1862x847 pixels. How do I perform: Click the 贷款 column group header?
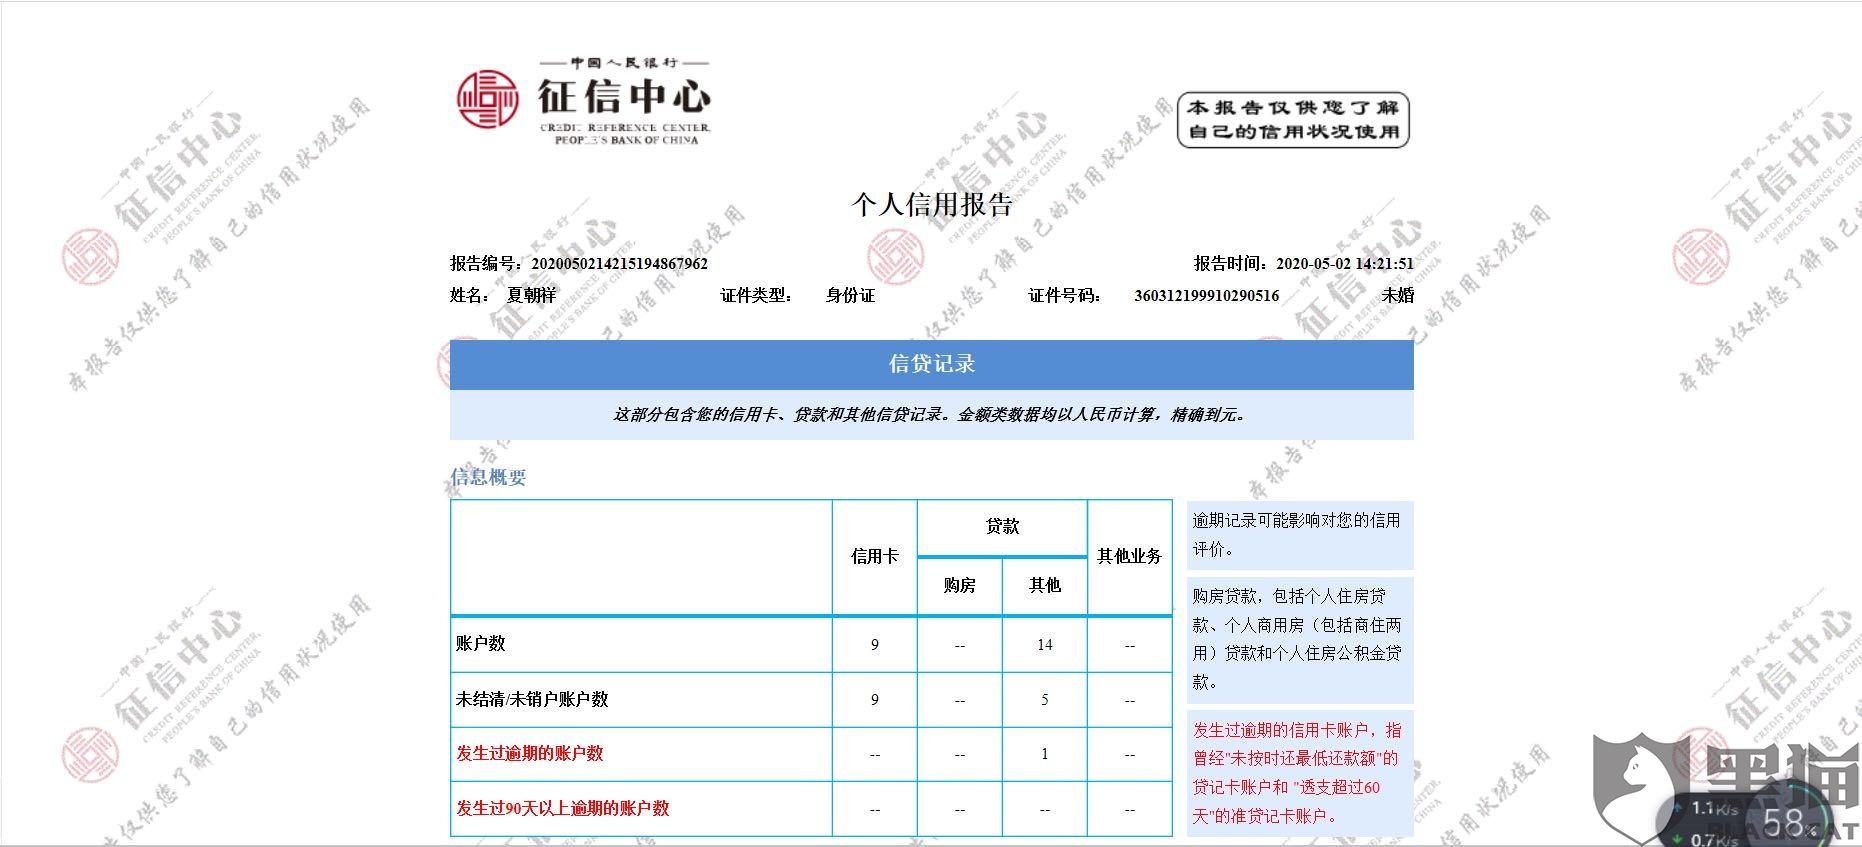(x=1002, y=526)
